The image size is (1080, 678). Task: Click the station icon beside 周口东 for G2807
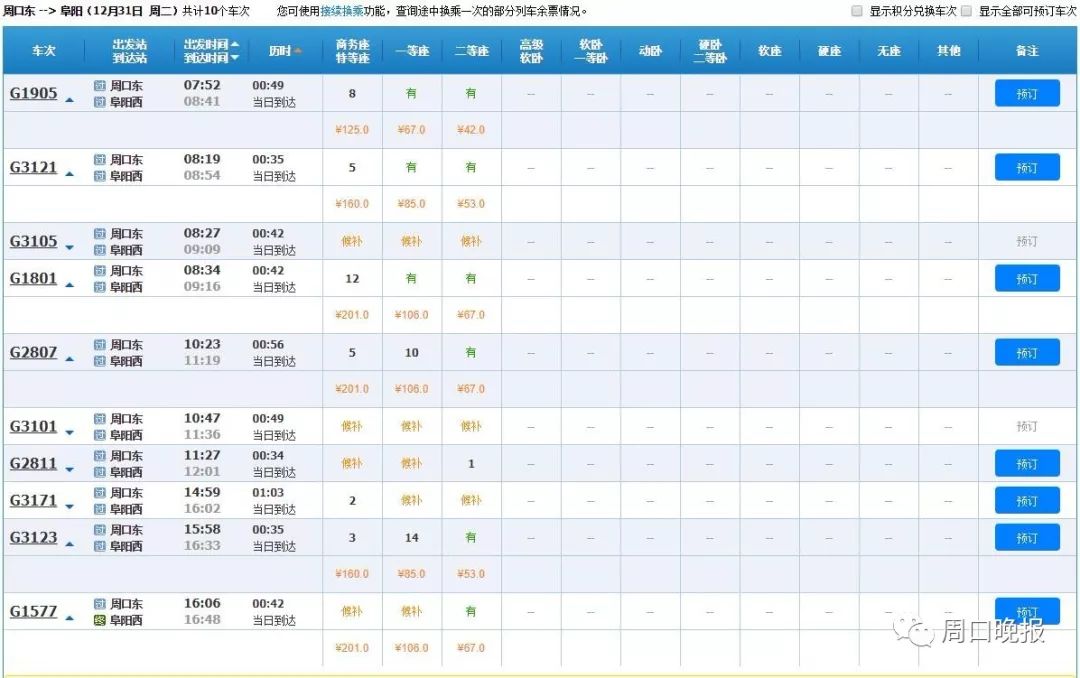click(99, 345)
